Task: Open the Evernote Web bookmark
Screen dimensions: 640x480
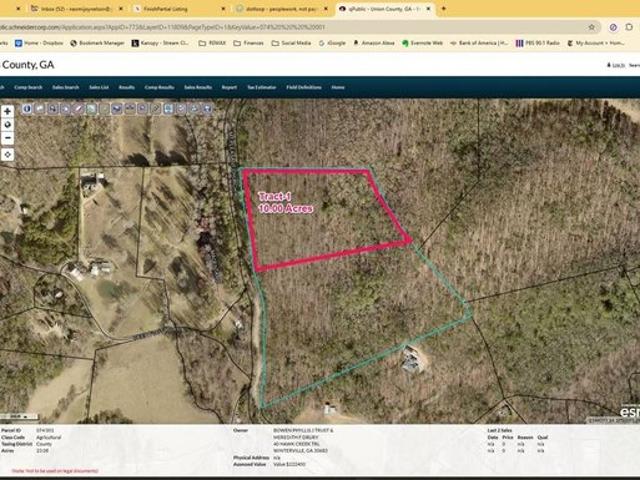Action: point(422,43)
